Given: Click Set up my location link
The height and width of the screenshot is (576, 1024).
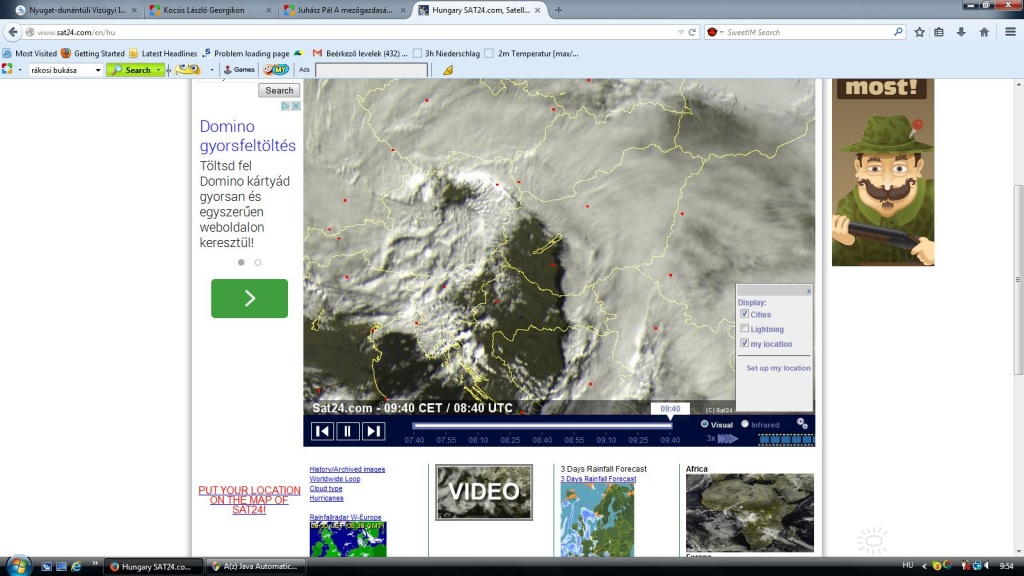Looking at the screenshot, I should 778,368.
